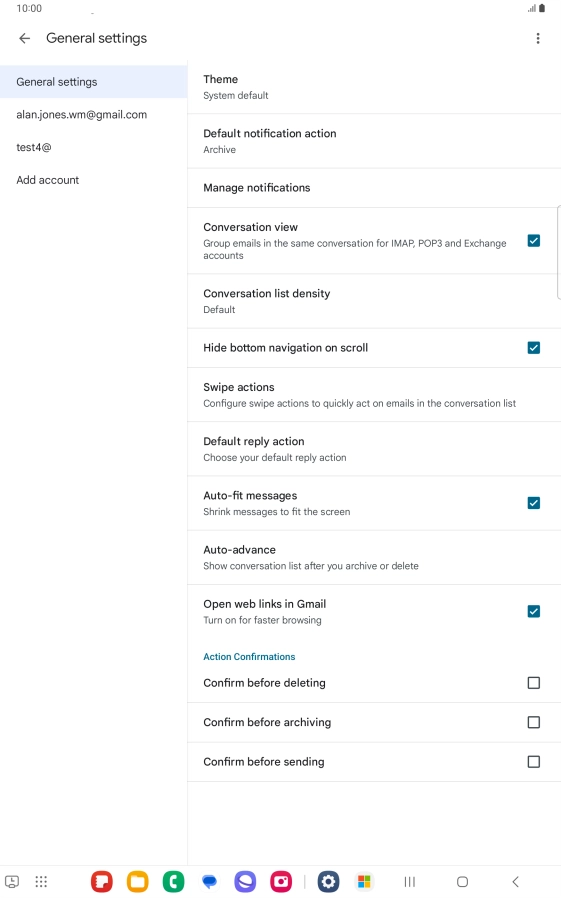
Task: Launch the yellow My Files folder app
Action: click(x=137, y=881)
